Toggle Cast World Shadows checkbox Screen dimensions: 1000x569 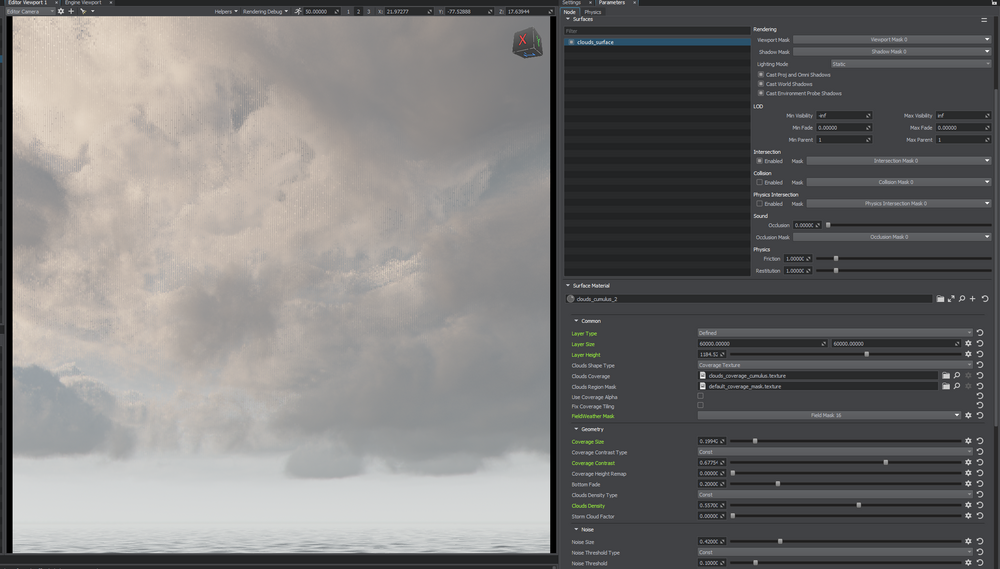click(x=760, y=84)
